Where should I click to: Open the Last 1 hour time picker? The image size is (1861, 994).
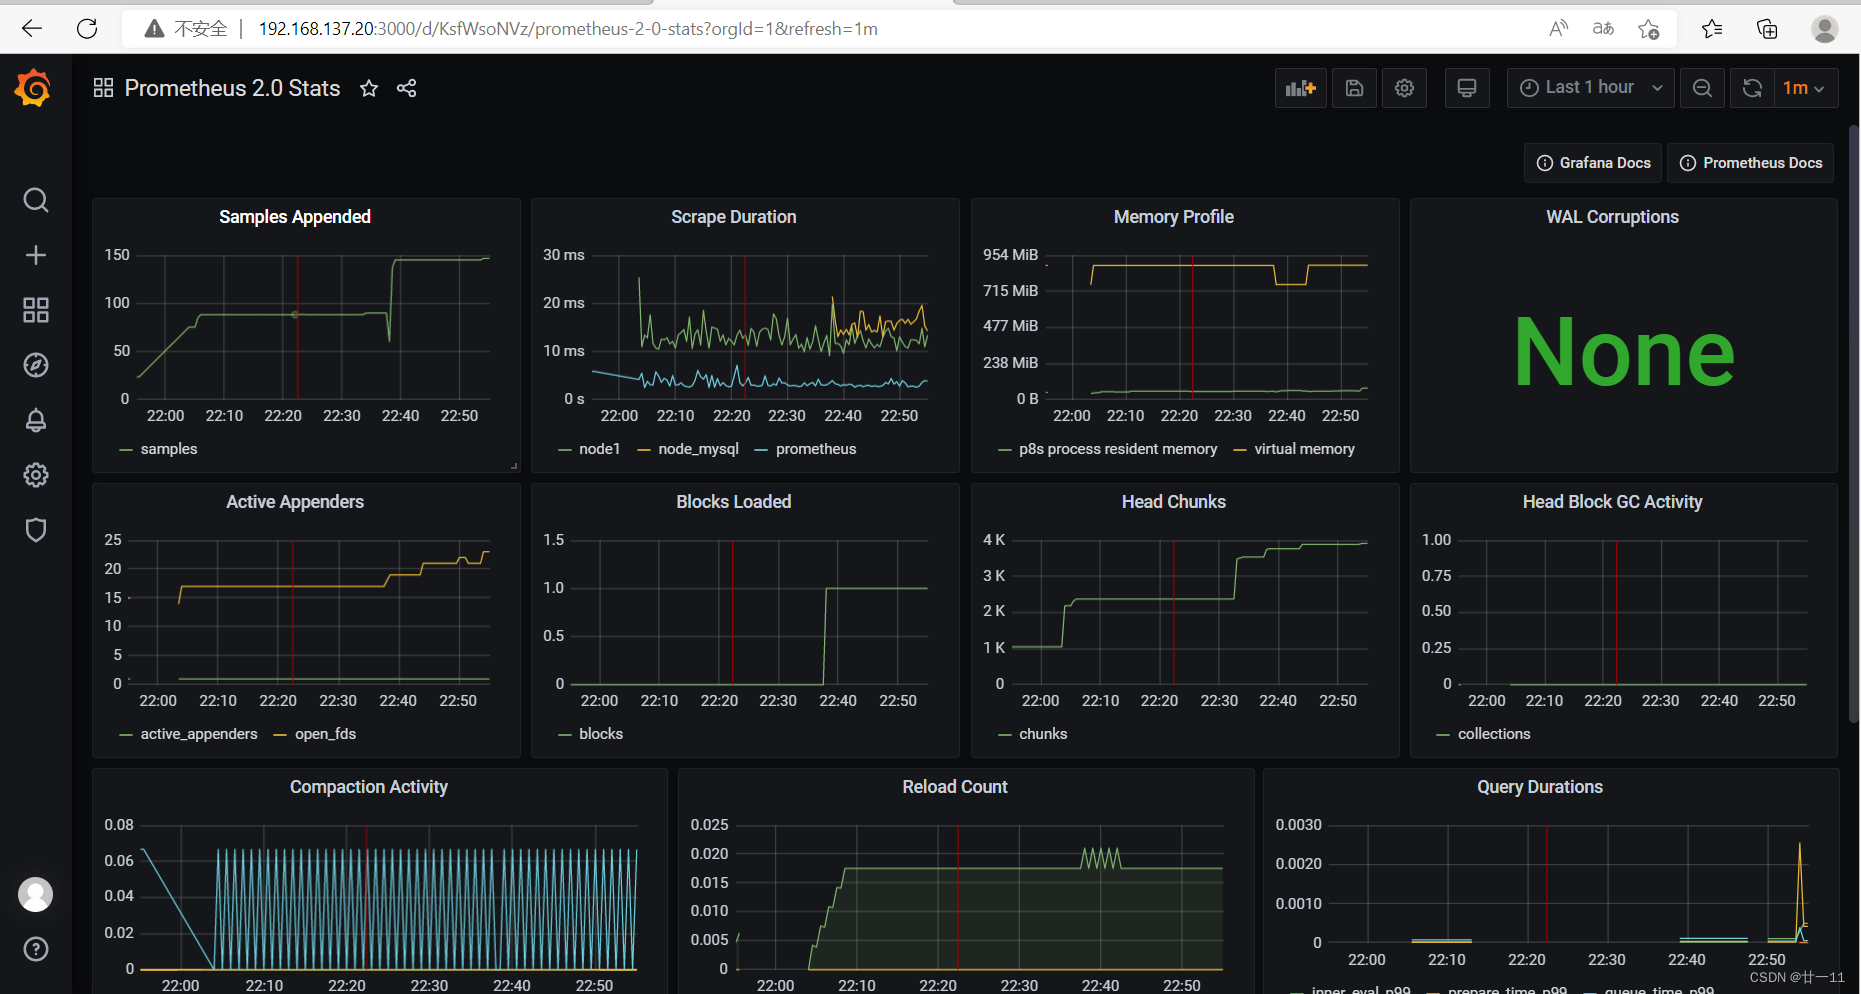click(x=1590, y=87)
